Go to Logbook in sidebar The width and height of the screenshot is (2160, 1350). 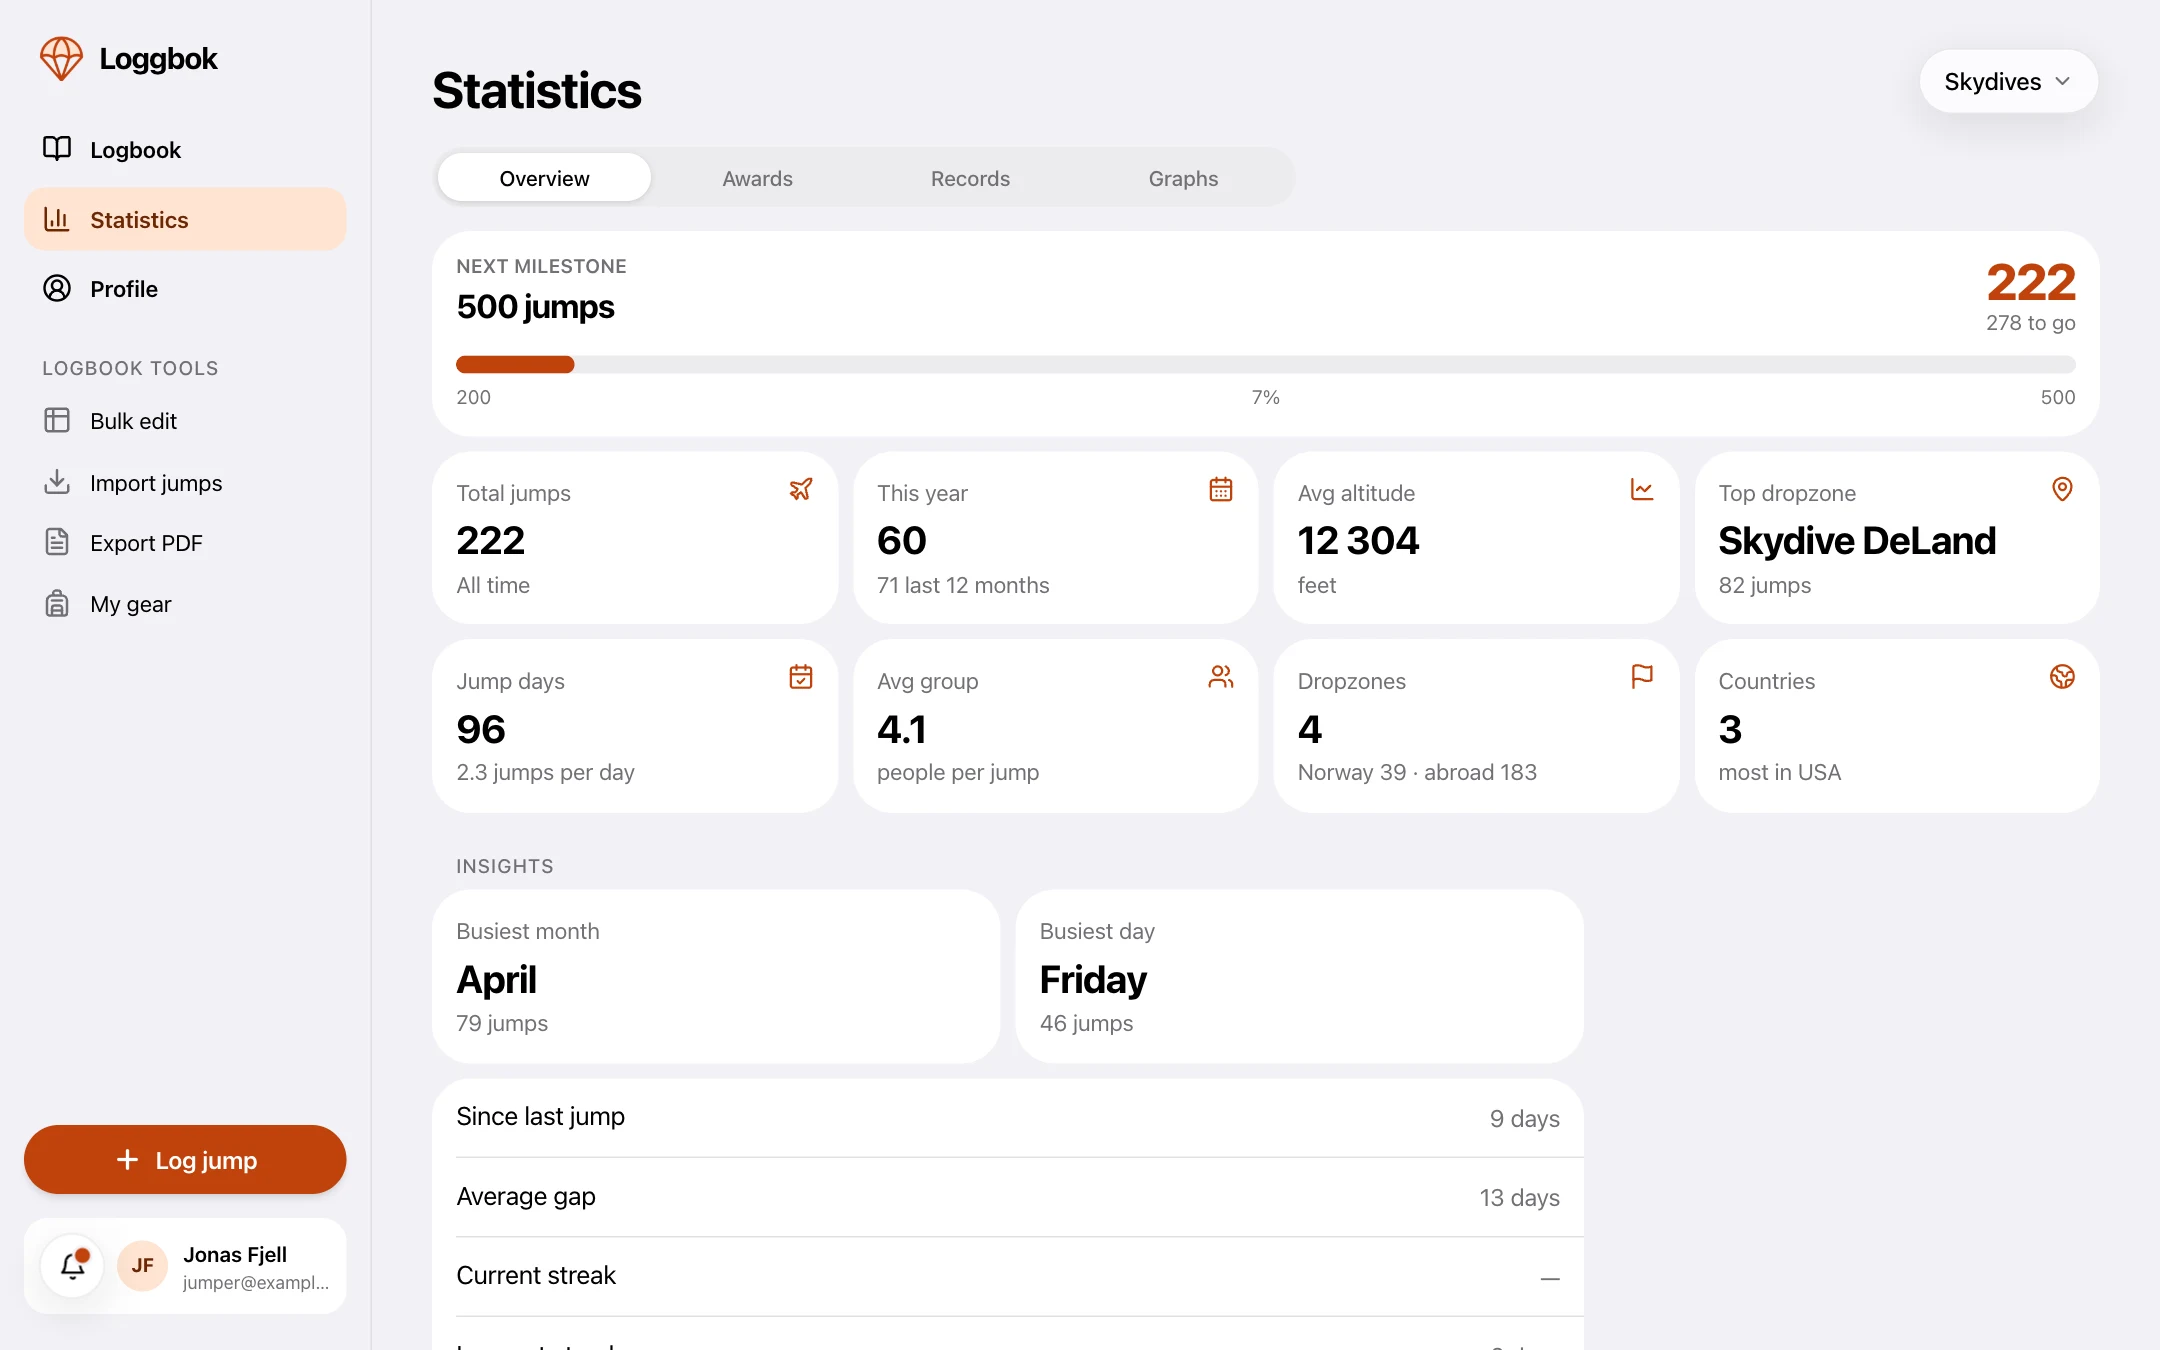[x=185, y=149]
